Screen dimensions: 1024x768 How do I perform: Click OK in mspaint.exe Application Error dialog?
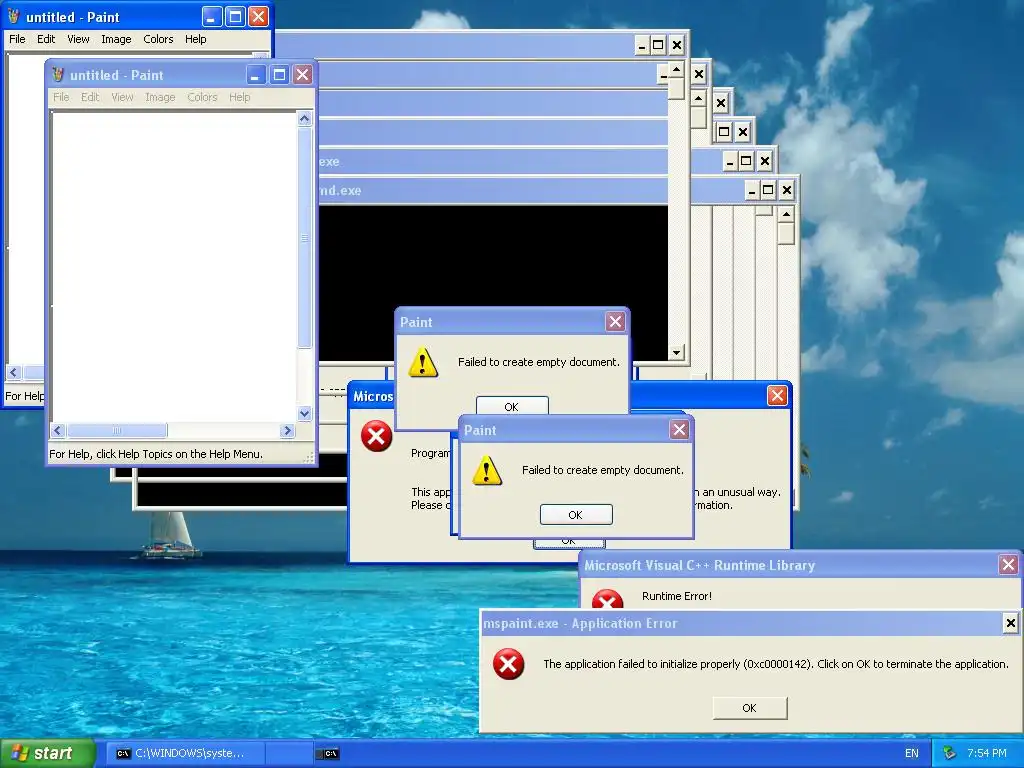coord(749,708)
